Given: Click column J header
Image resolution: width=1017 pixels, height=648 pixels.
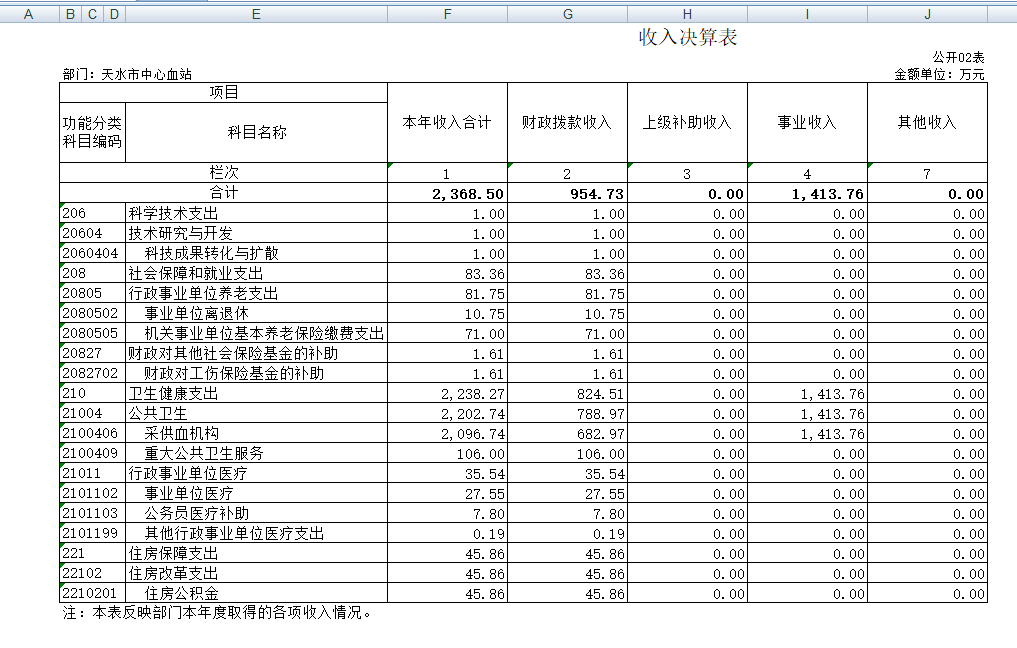Looking at the screenshot, I should coord(927,14).
